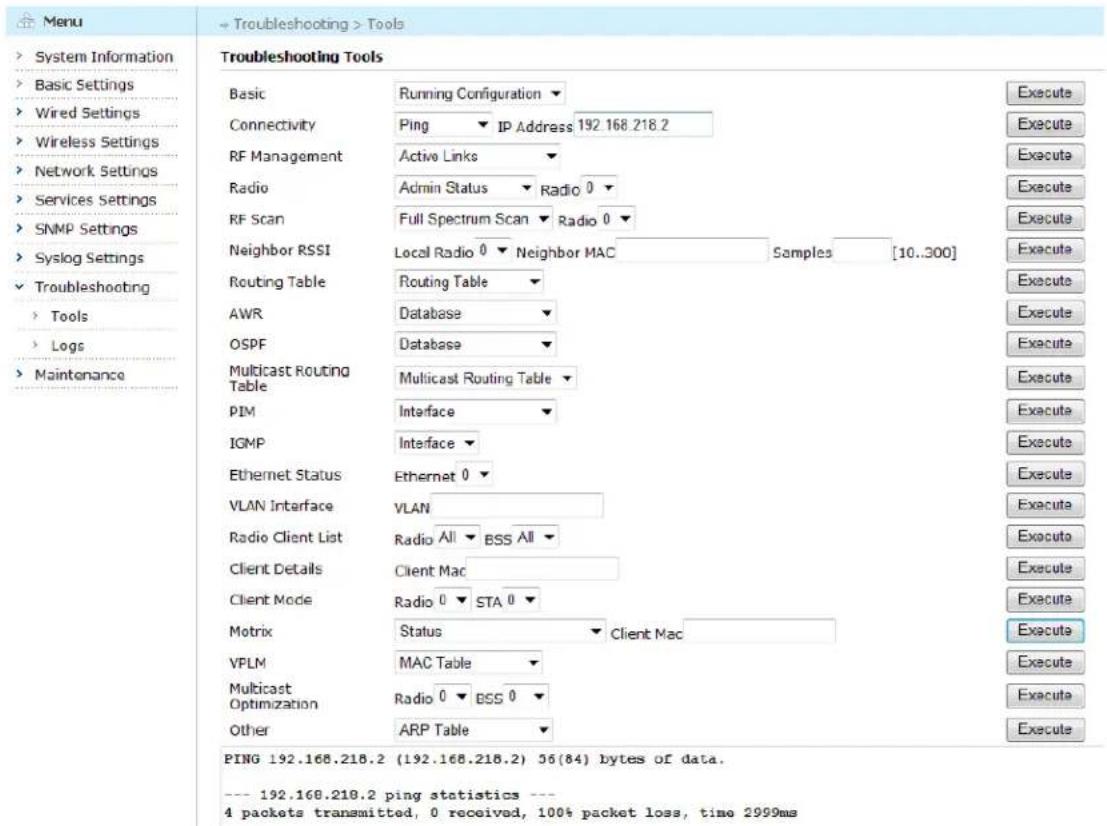Execute the RF Management tool
The height and width of the screenshot is (826, 1107).
point(1045,155)
